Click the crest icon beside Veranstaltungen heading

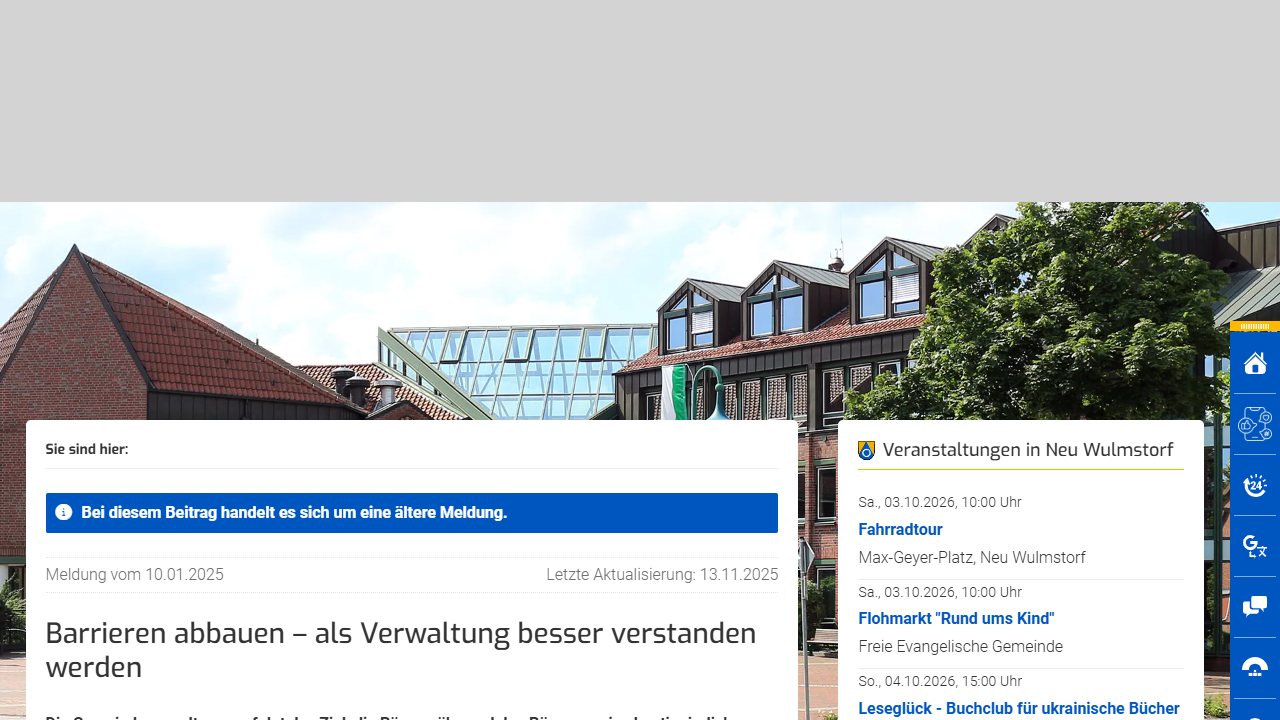pos(866,451)
